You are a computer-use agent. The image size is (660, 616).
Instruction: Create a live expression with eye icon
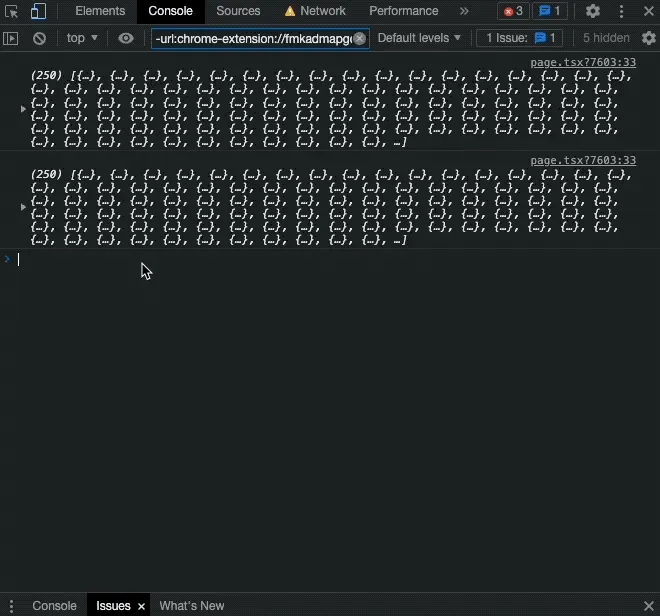125,38
